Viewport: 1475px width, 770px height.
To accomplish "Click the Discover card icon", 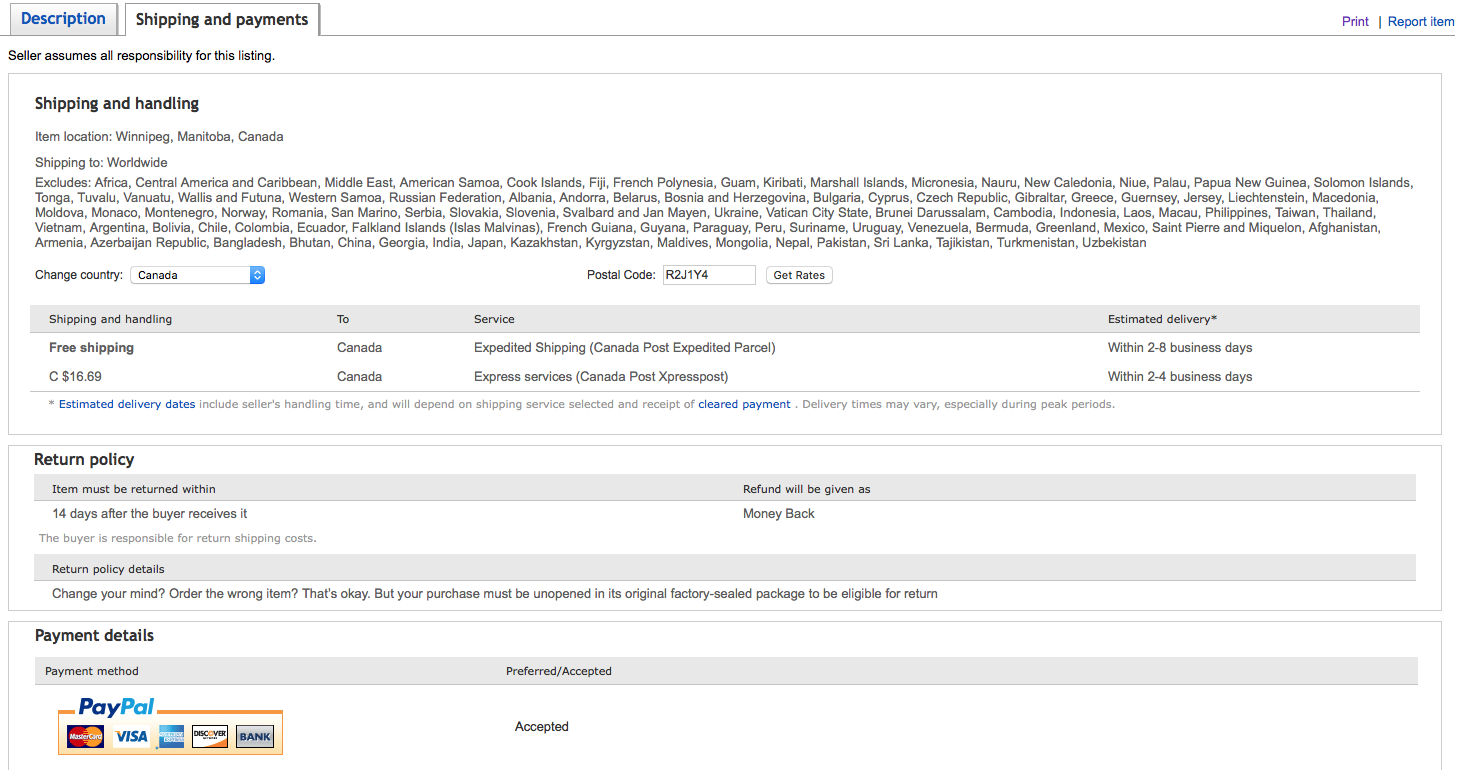I will tap(210, 737).
